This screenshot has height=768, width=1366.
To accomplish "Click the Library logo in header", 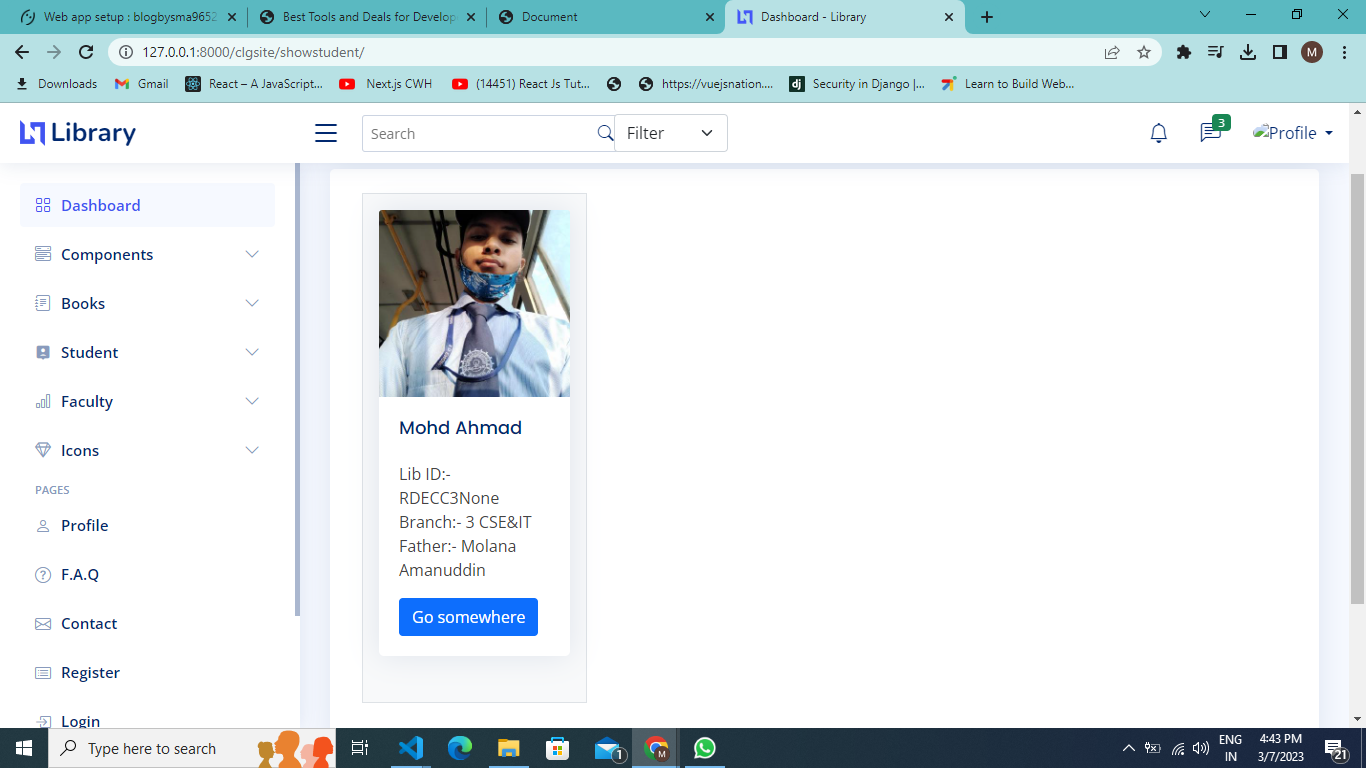I will tap(78, 133).
